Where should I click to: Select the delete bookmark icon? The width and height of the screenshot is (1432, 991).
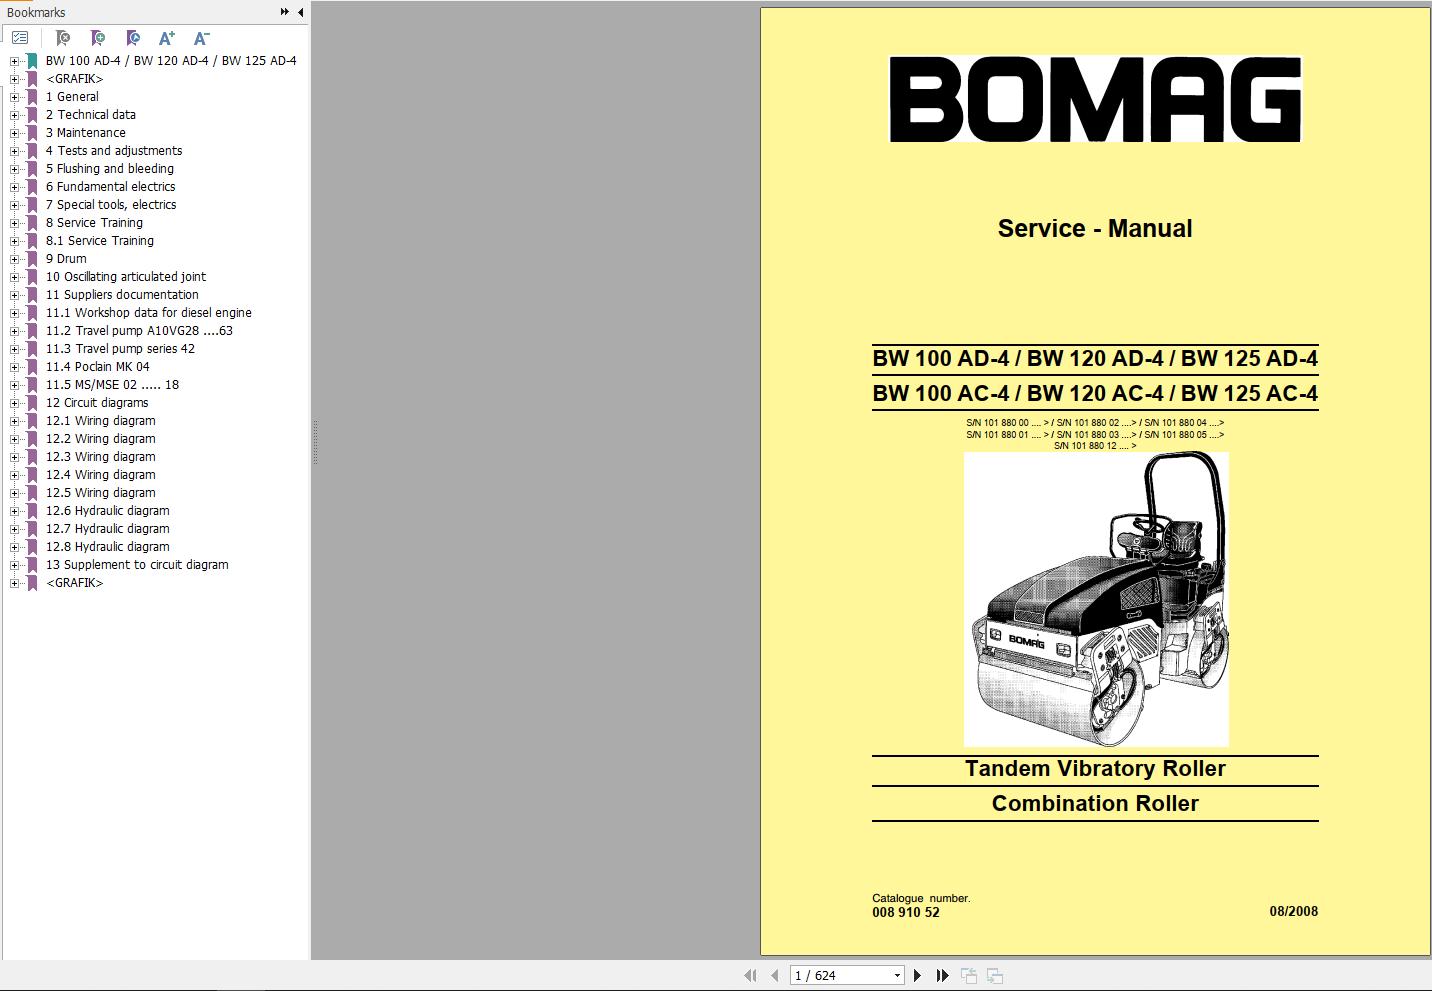point(62,37)
